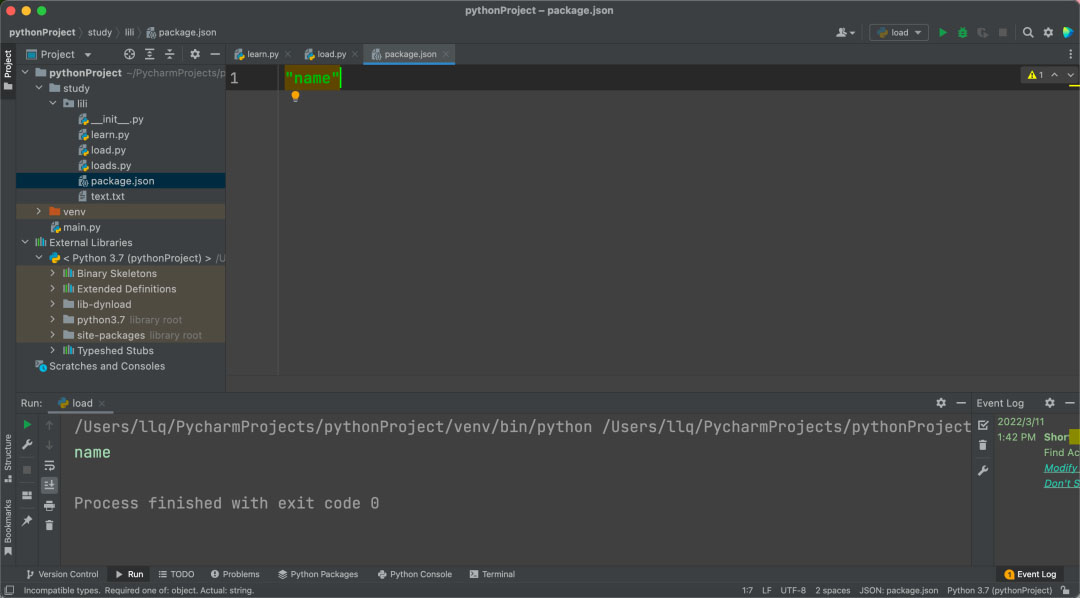Go to next highlighted error arrow
Viewport: 1080px width, 598px height.
tap(1070, 75)
